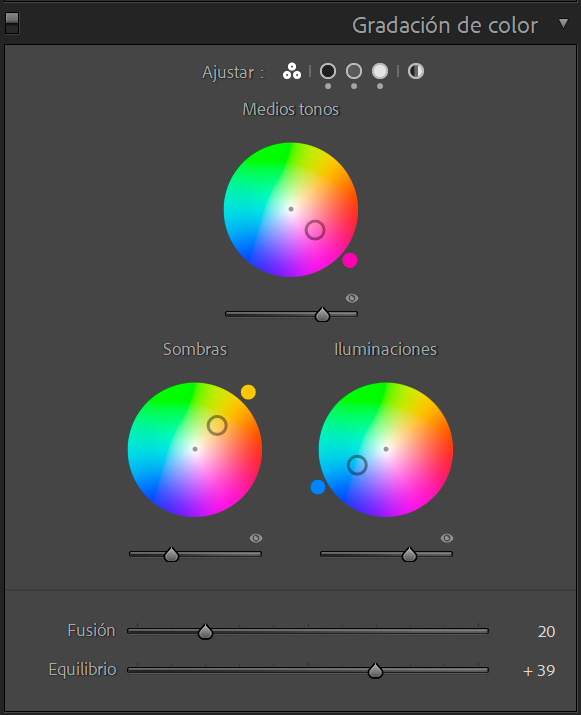Toggle the Iluminaciones eye visibility icon

447,538
